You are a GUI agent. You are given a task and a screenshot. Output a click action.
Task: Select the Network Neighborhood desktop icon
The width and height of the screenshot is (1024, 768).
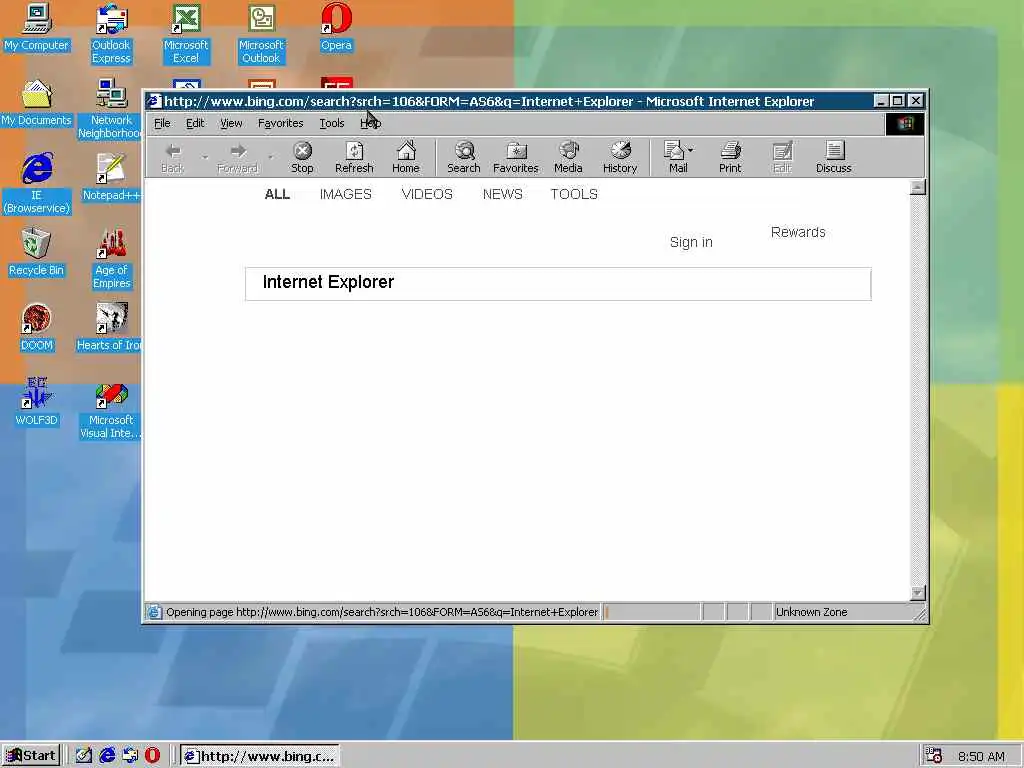pyautogui.click(x=111, y=108)
